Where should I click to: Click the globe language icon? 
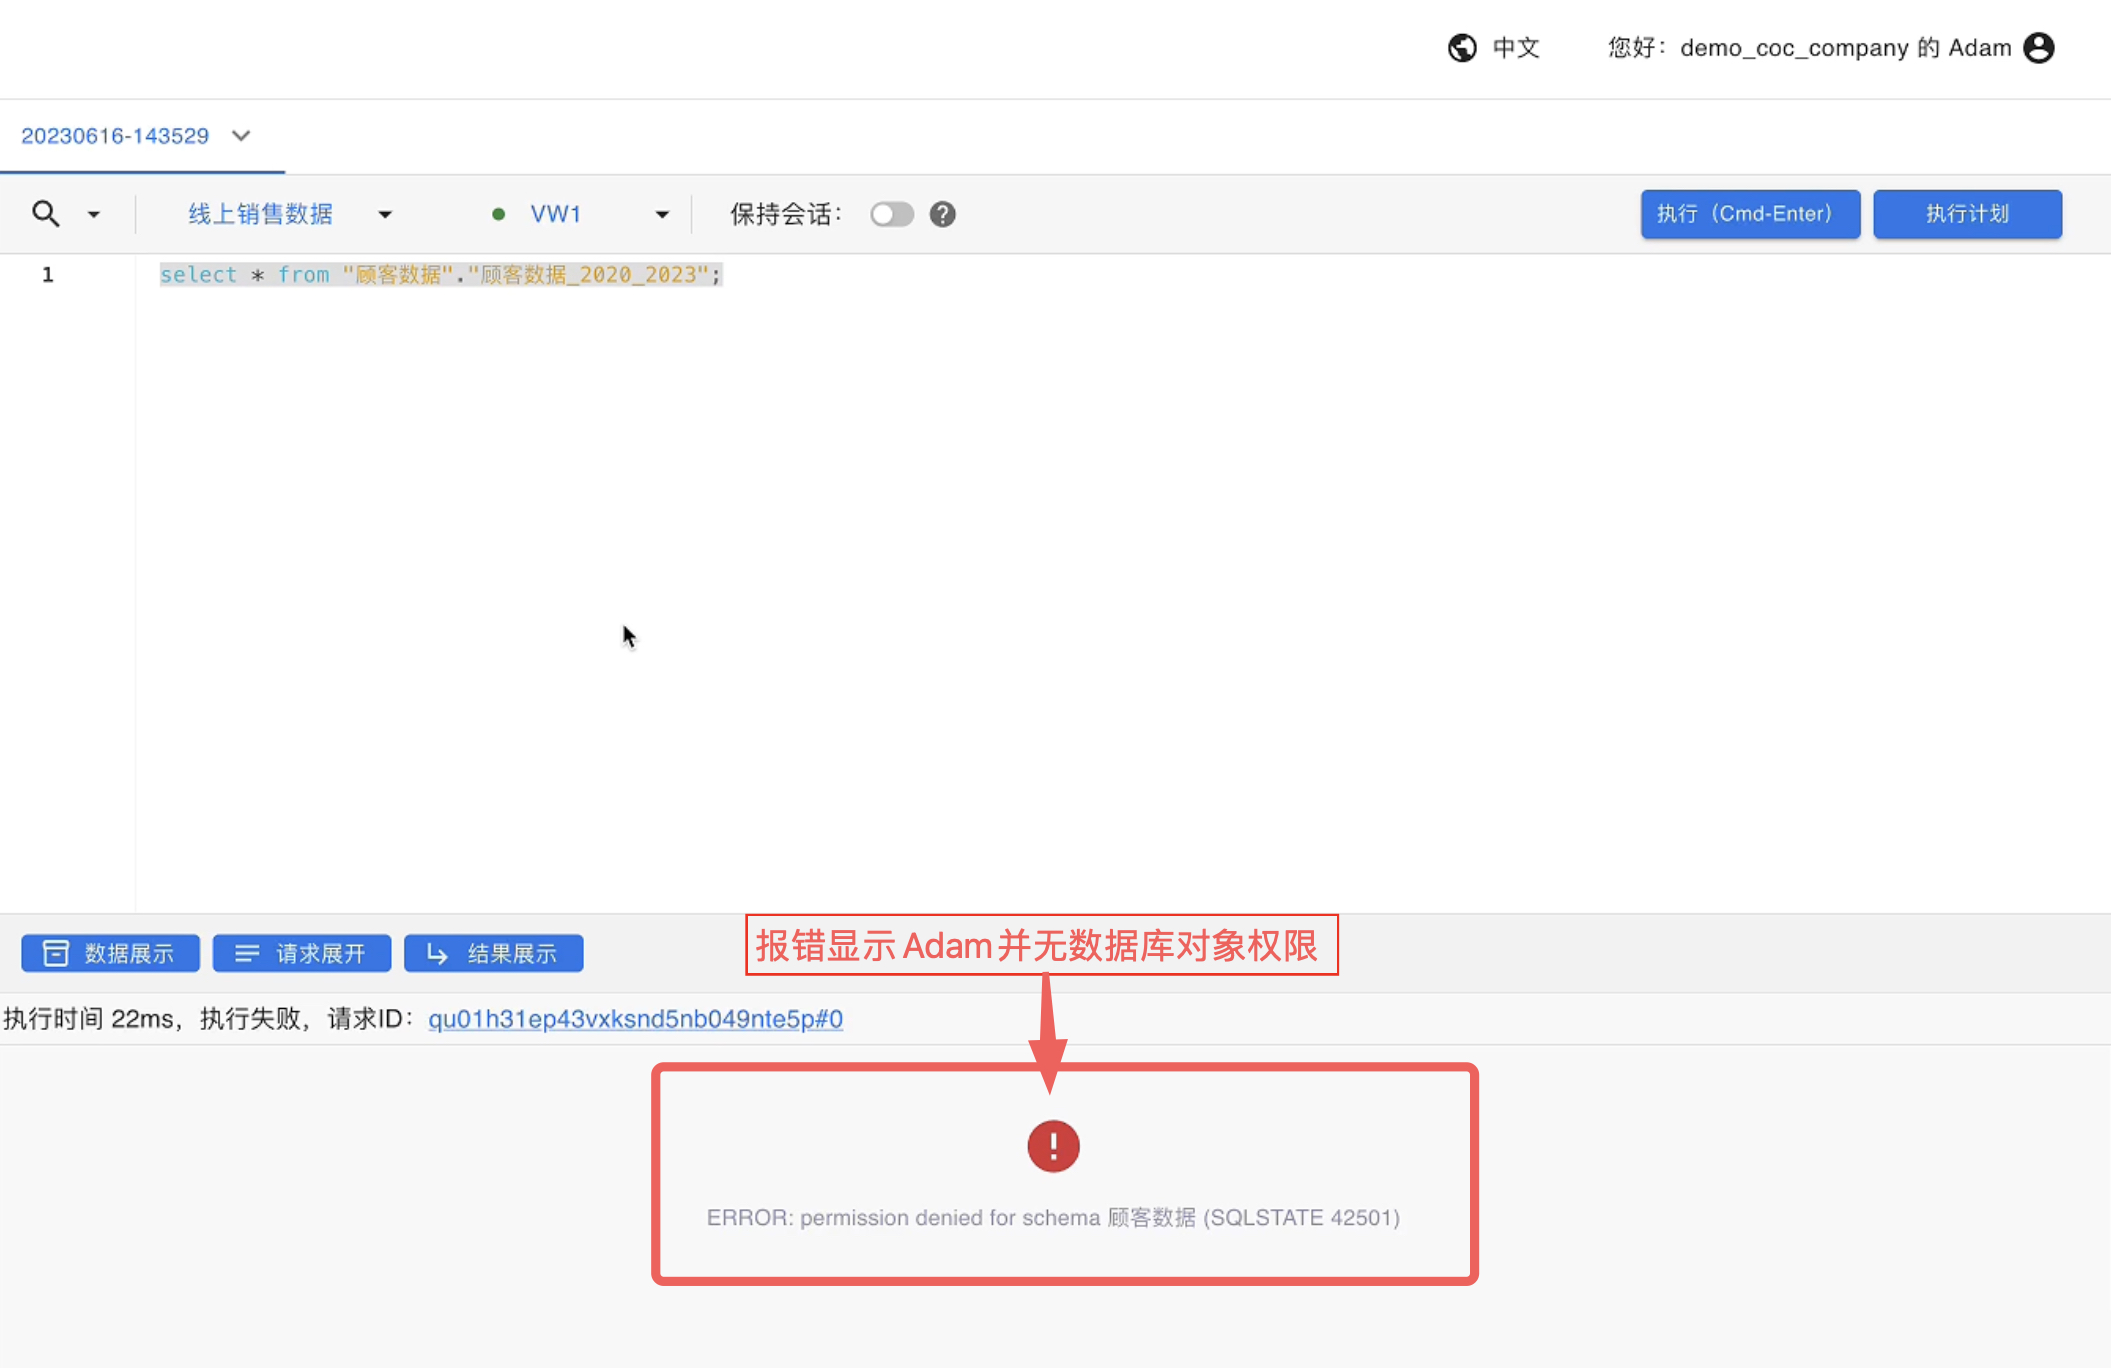[x=1462, y=48]
